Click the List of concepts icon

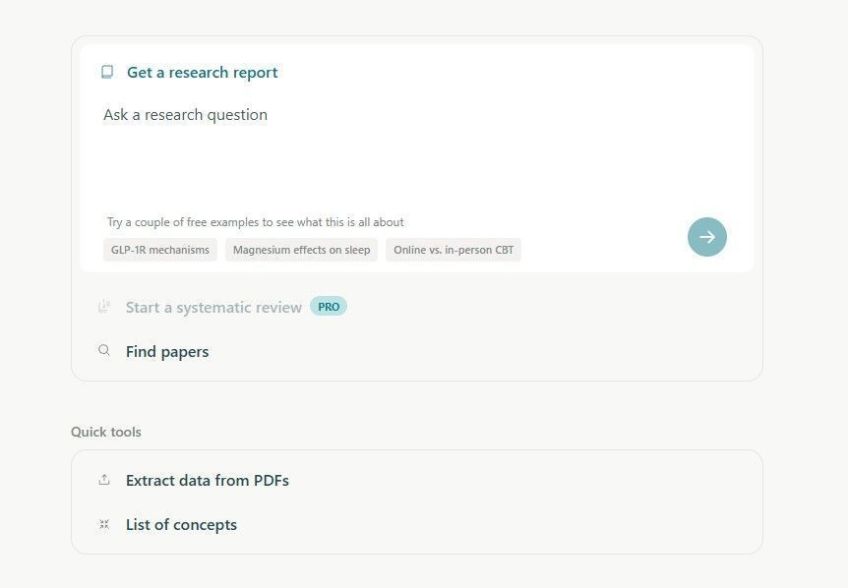point(104,524)
